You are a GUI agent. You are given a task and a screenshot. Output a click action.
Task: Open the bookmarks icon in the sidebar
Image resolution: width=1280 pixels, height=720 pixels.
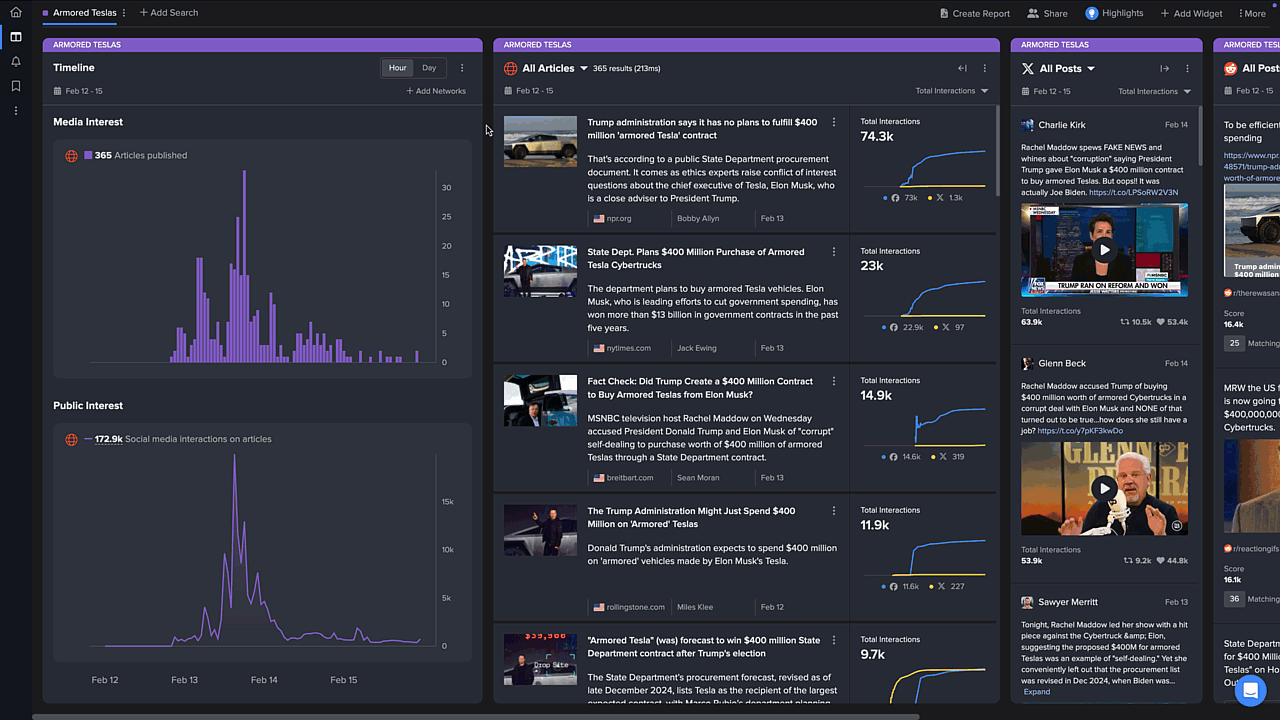click(x=15, y=86)
